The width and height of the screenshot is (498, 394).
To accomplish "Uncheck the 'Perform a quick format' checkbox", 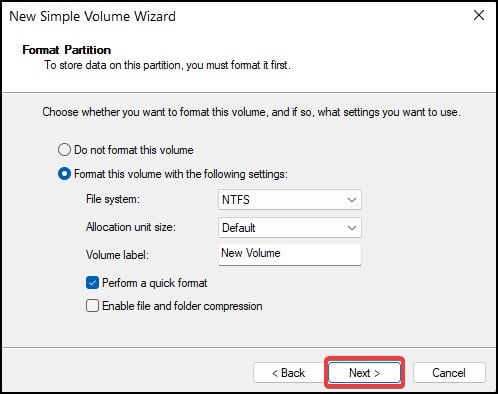I will pos(92,283).
